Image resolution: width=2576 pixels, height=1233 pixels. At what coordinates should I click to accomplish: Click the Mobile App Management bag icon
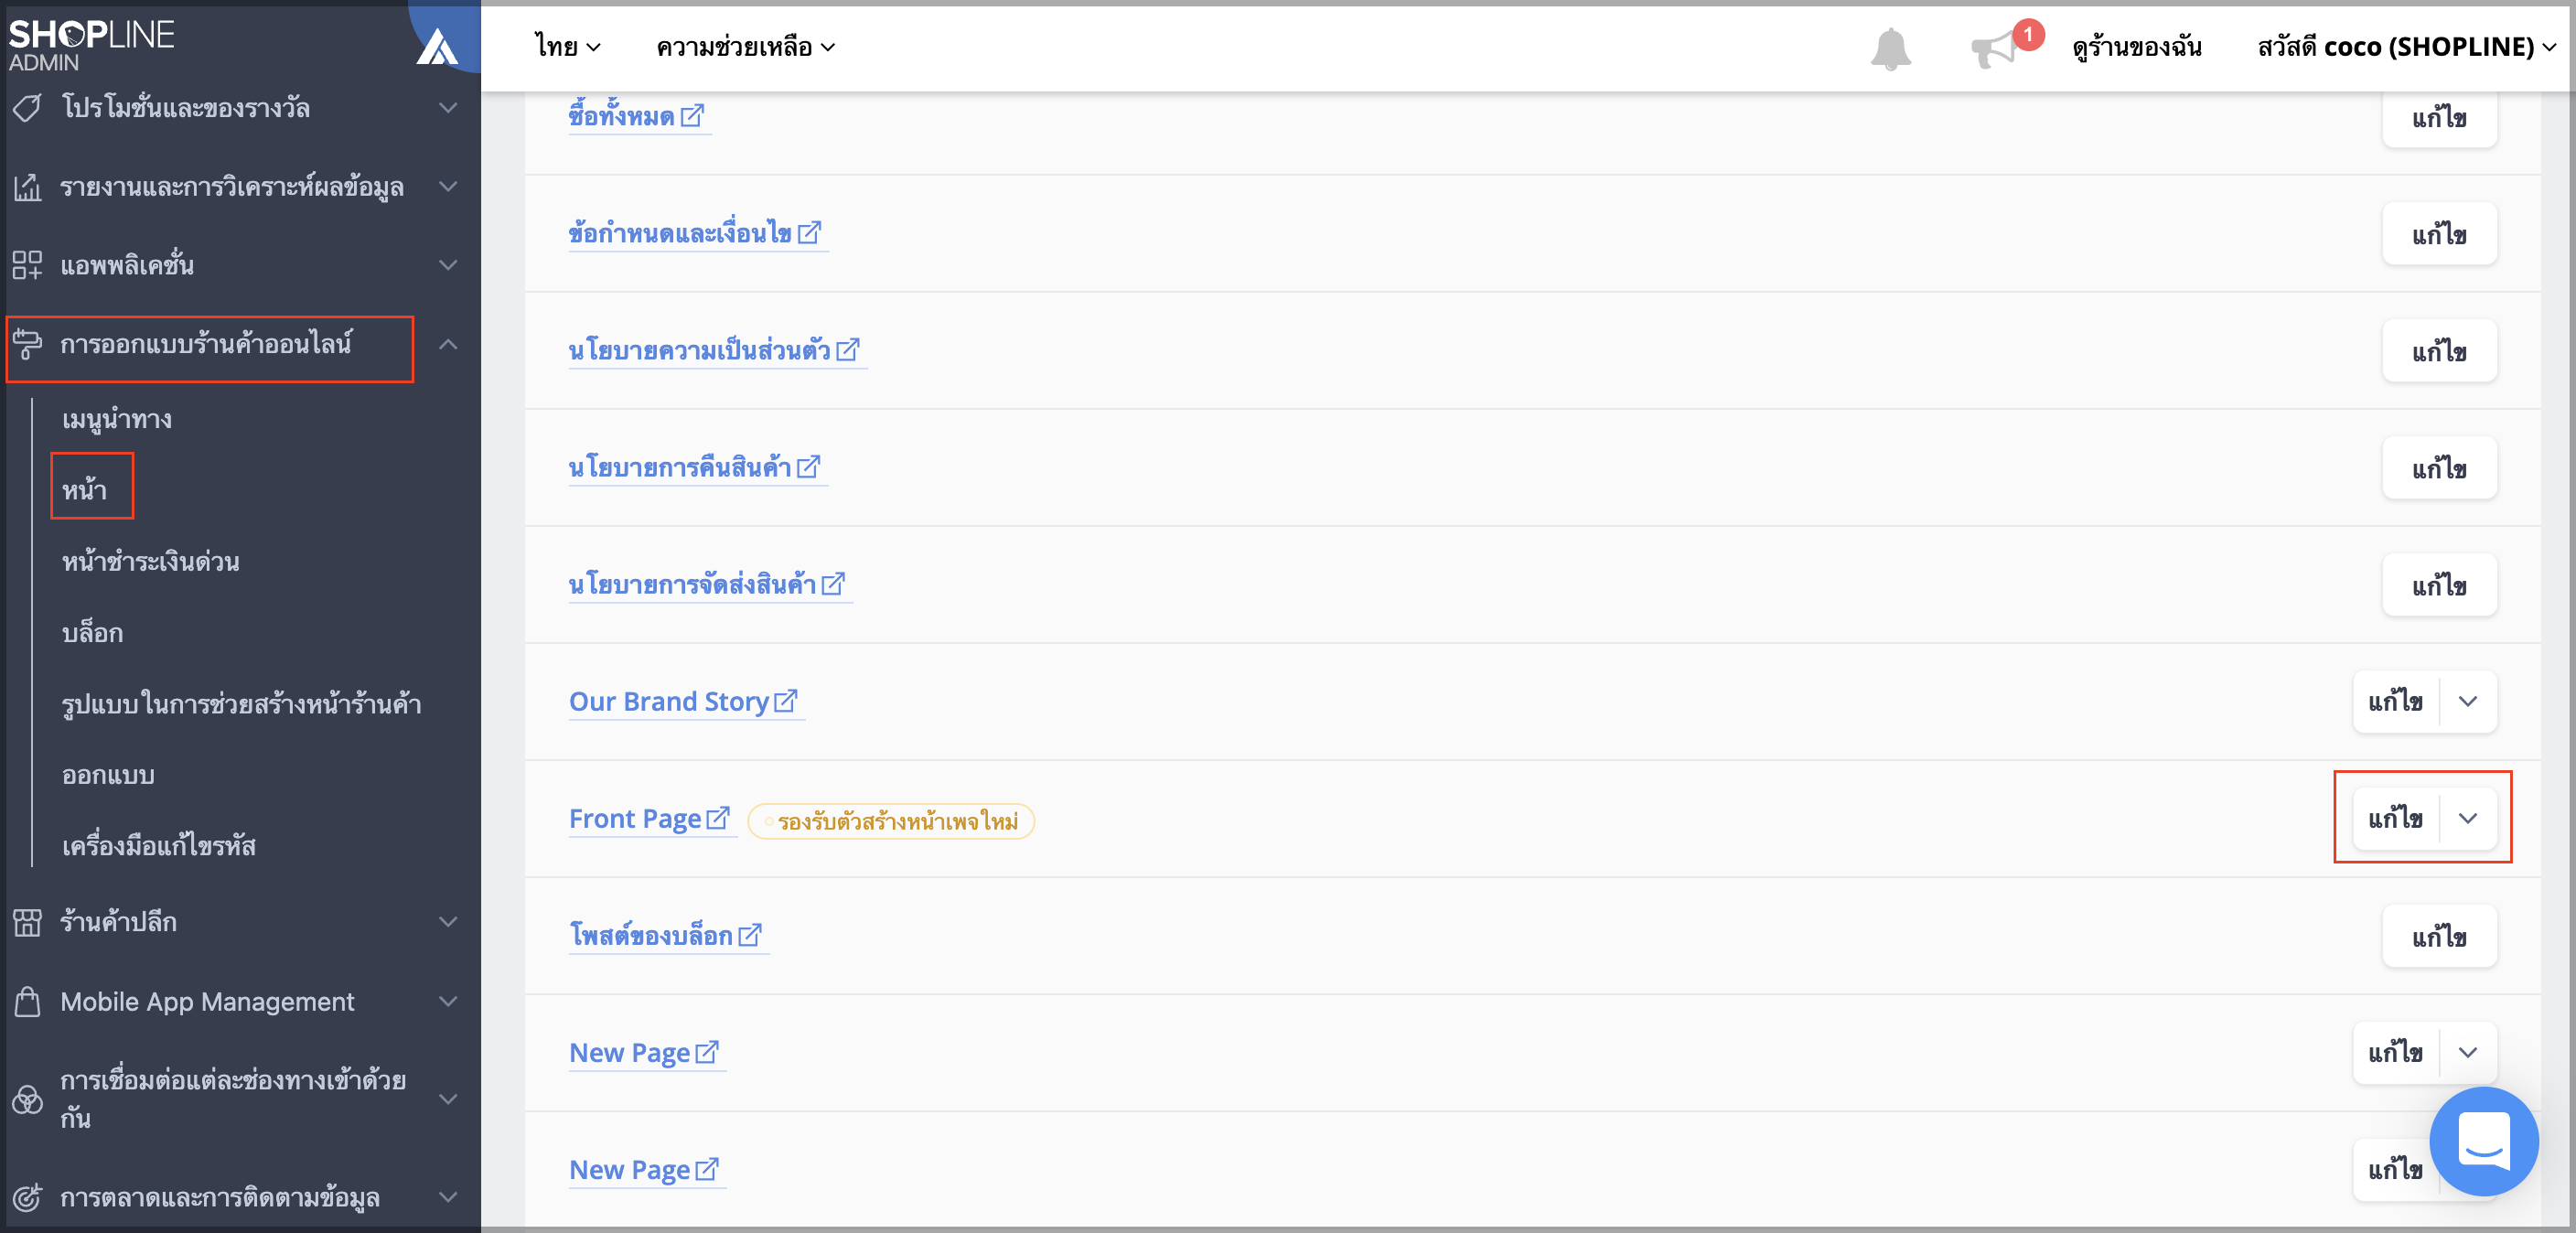(27, 1001)
